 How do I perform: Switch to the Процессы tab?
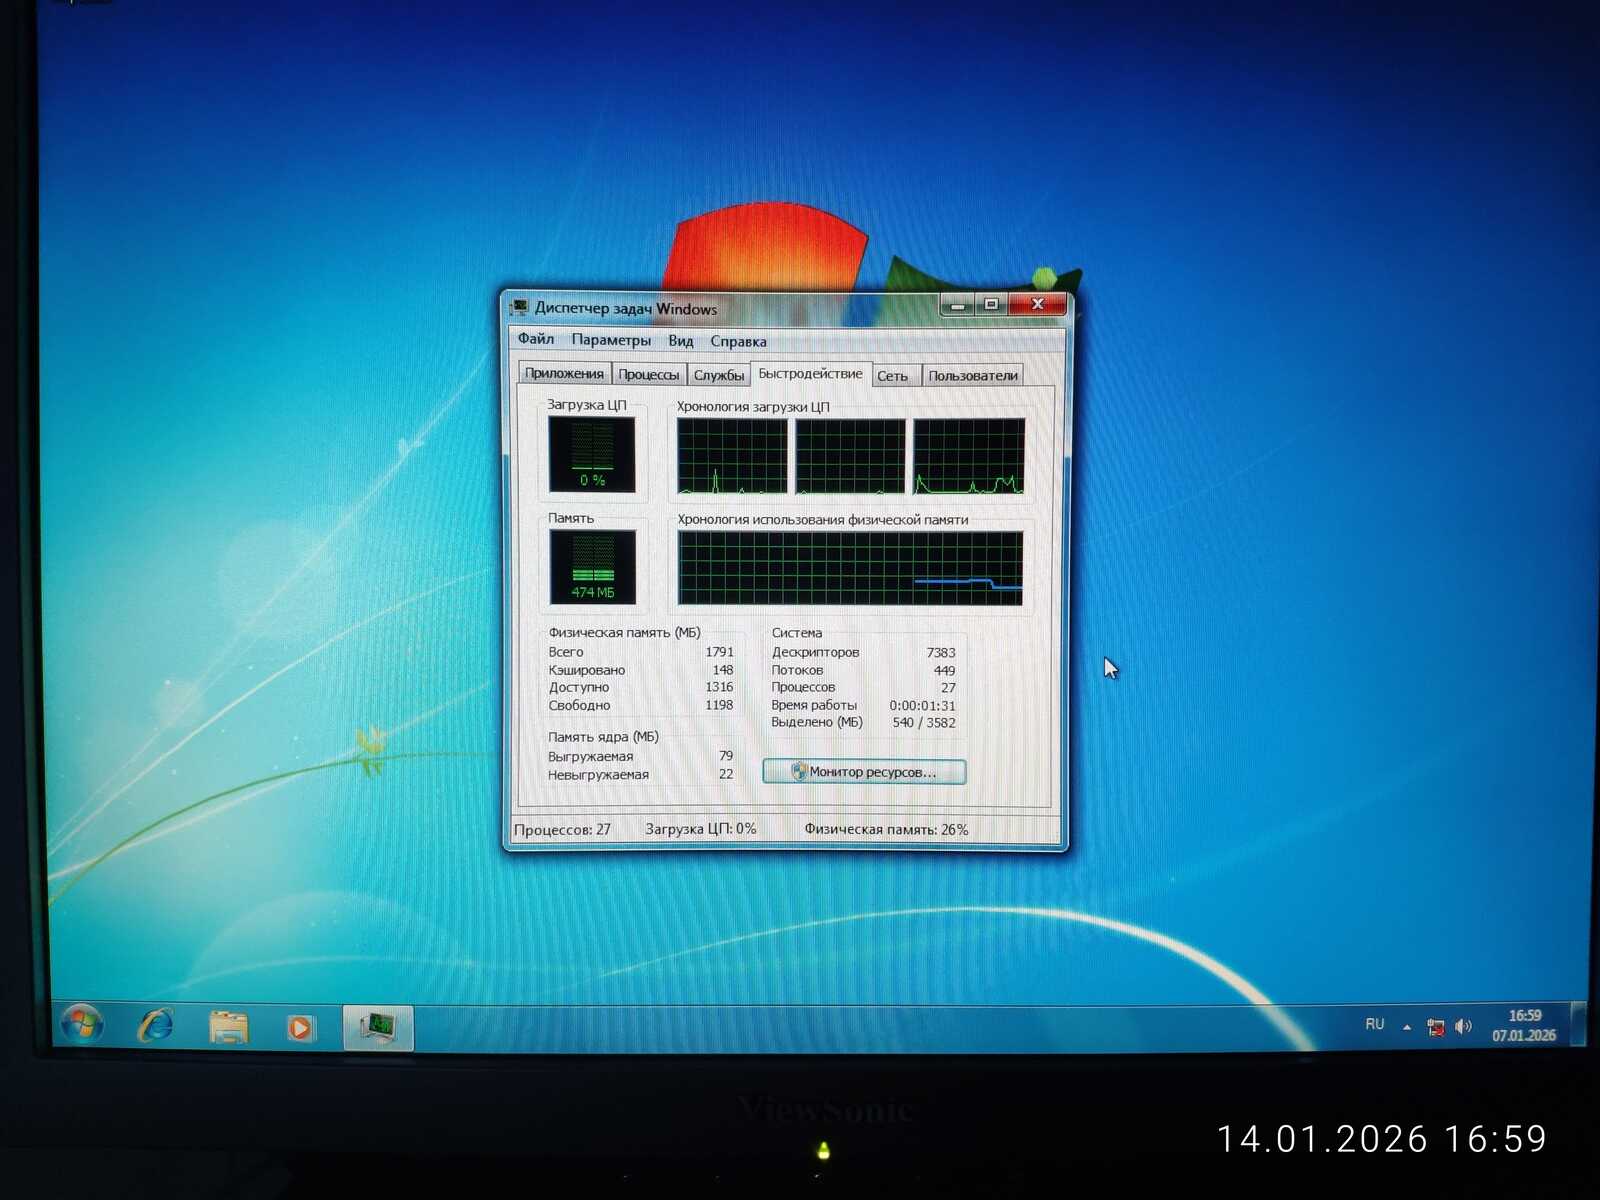pos(648,375)
